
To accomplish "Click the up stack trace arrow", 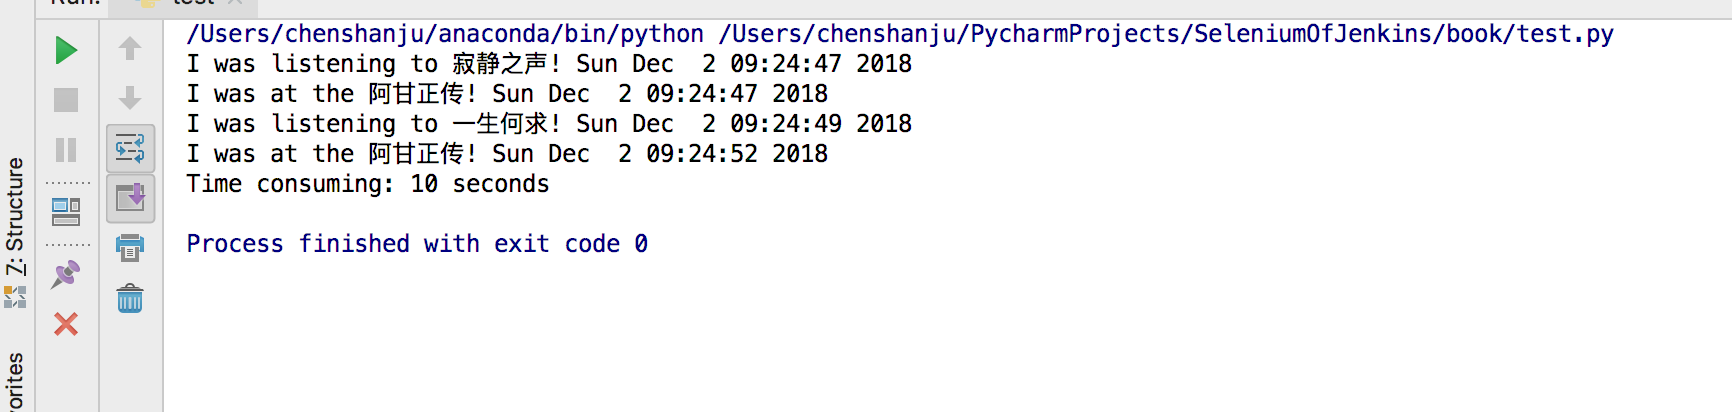I will click(130, 48).
